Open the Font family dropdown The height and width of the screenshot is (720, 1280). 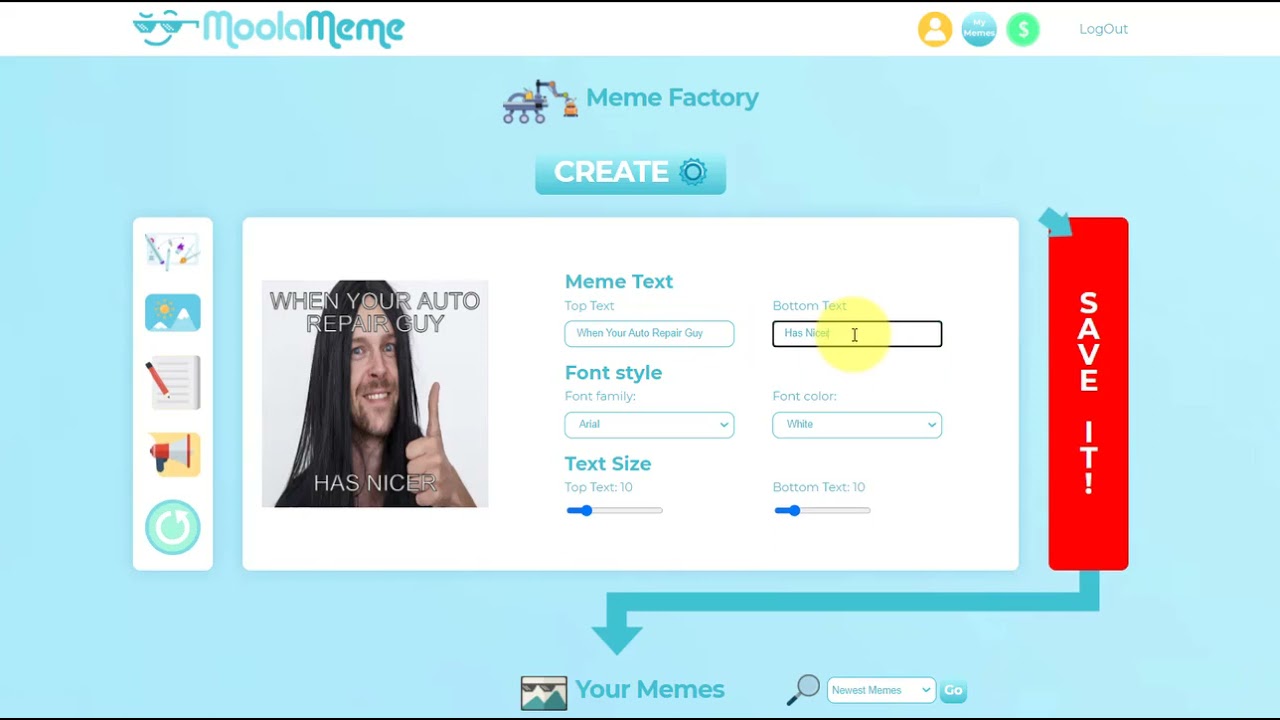click(649, 424)
